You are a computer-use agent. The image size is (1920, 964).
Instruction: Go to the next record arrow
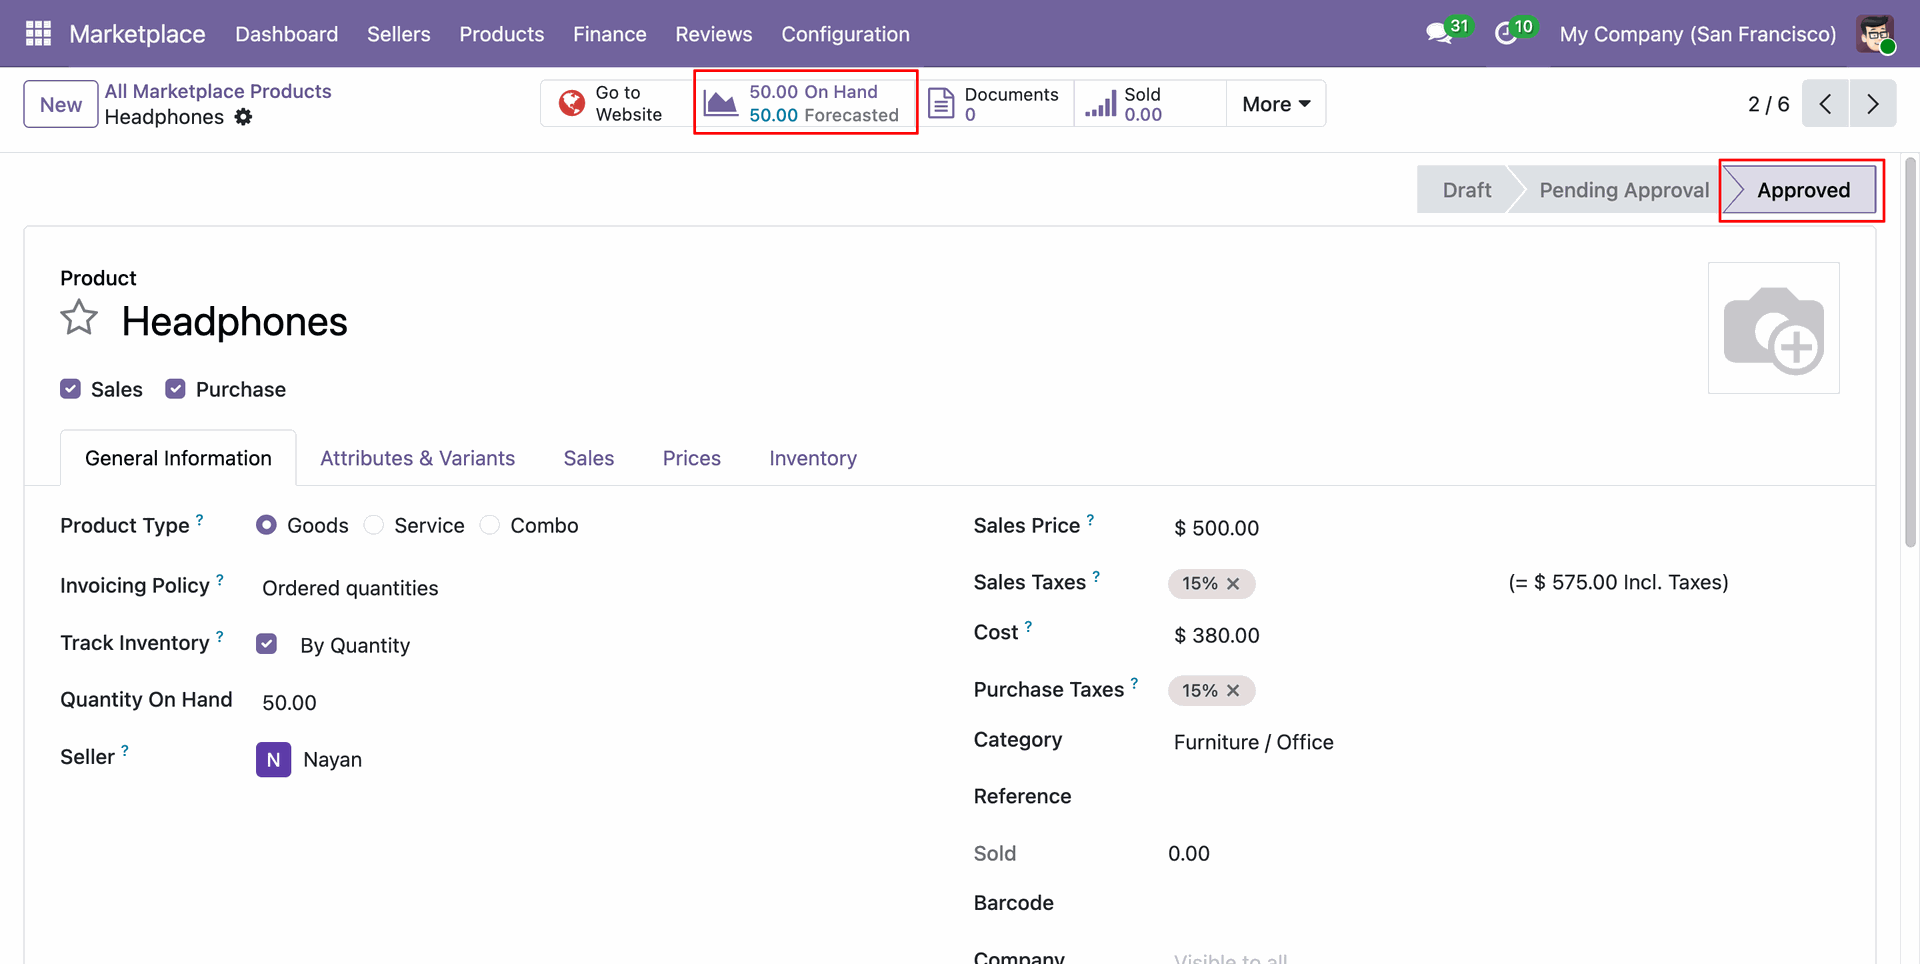(x=1873, y=103)
